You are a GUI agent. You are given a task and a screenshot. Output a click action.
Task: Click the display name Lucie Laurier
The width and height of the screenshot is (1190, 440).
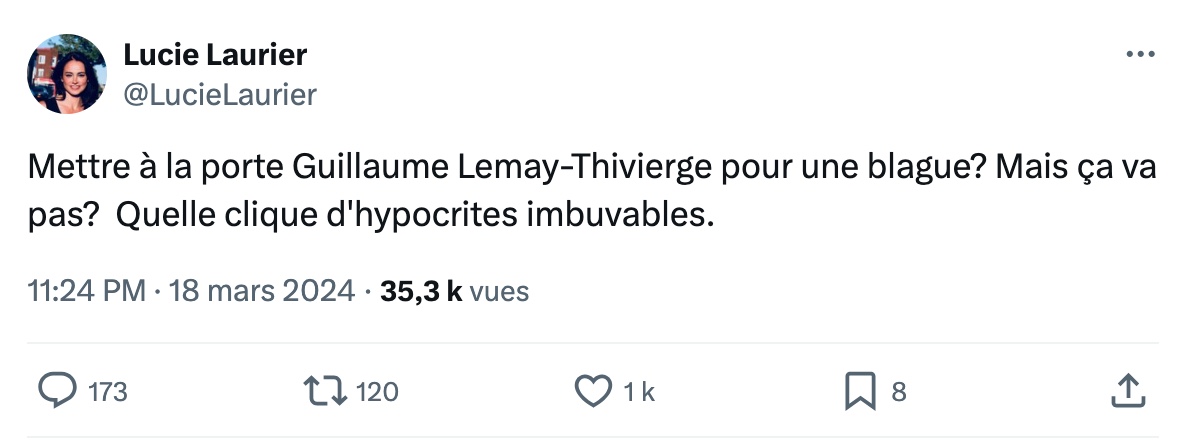(215, 55)
